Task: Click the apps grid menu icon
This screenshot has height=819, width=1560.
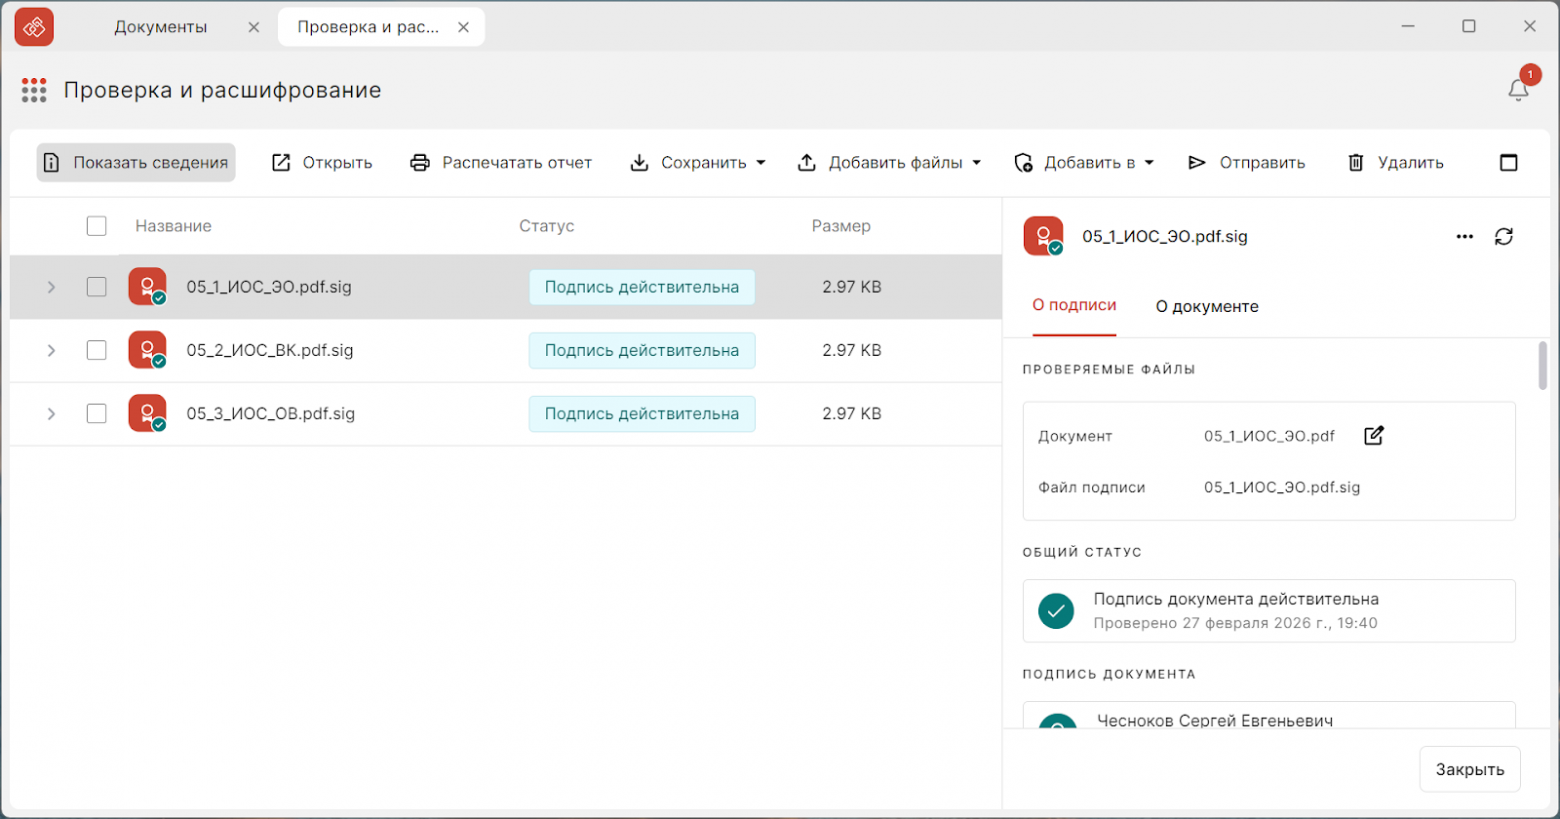Action: [34, 90]
